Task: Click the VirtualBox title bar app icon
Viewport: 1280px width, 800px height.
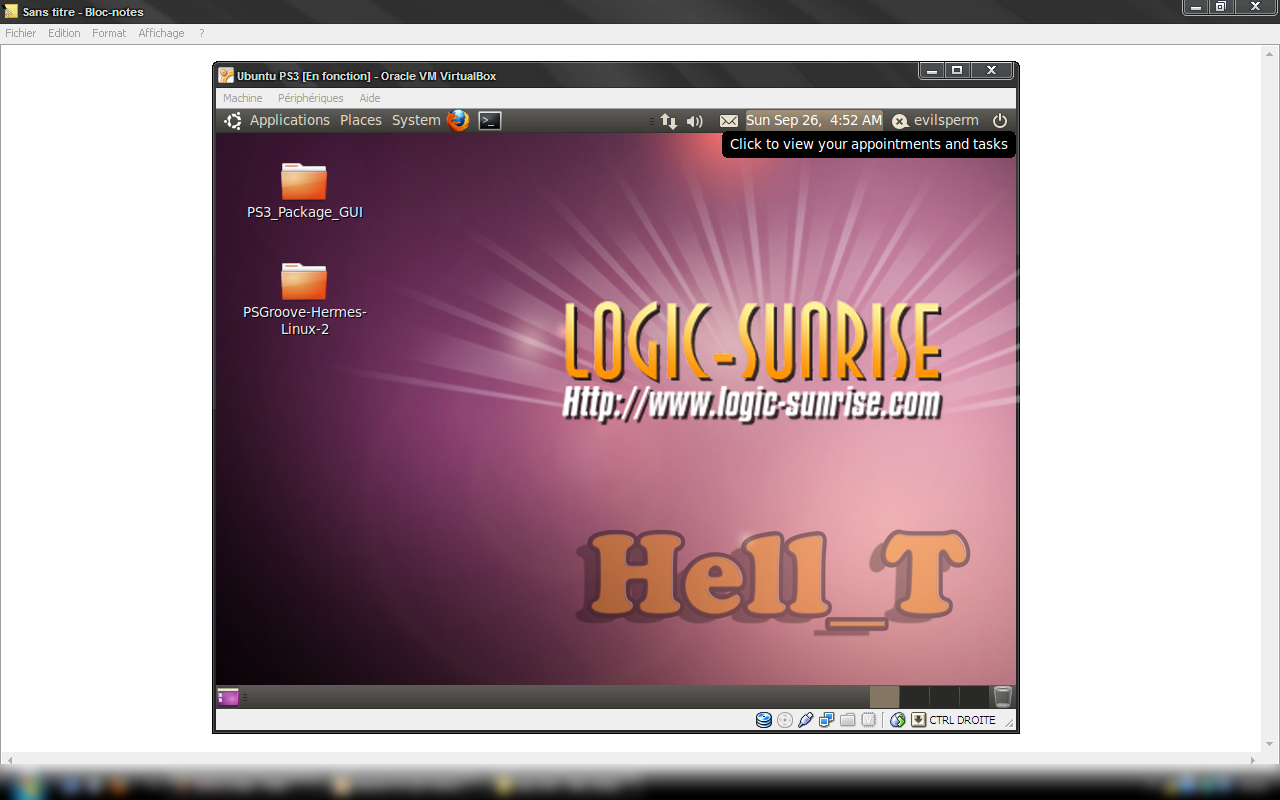Action: pyautogui.click(x=226, y=75)
